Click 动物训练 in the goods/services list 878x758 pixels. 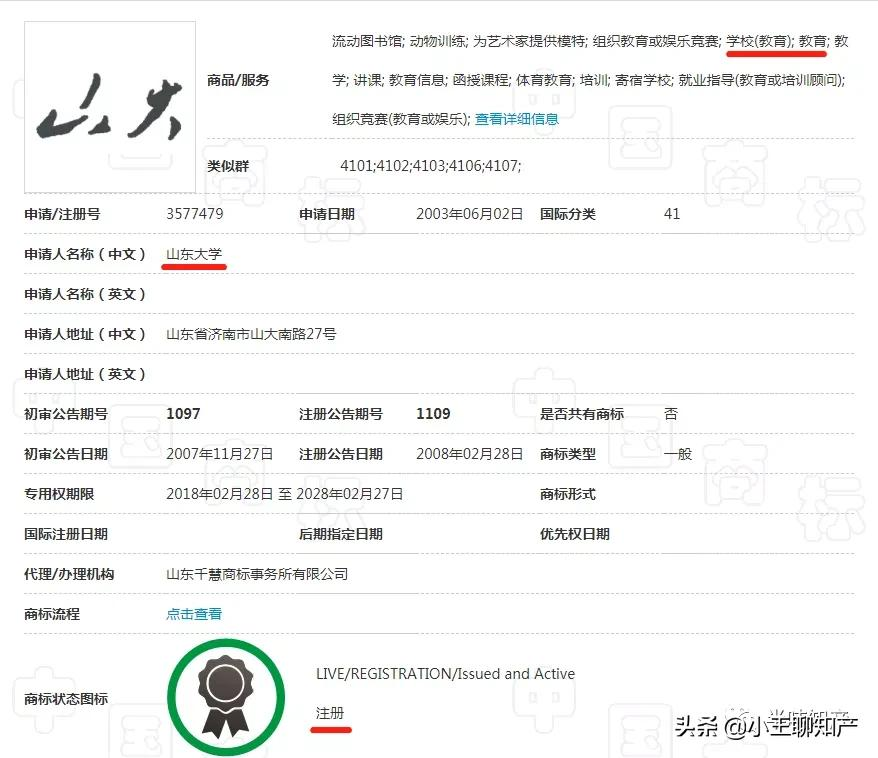[437, 41]
